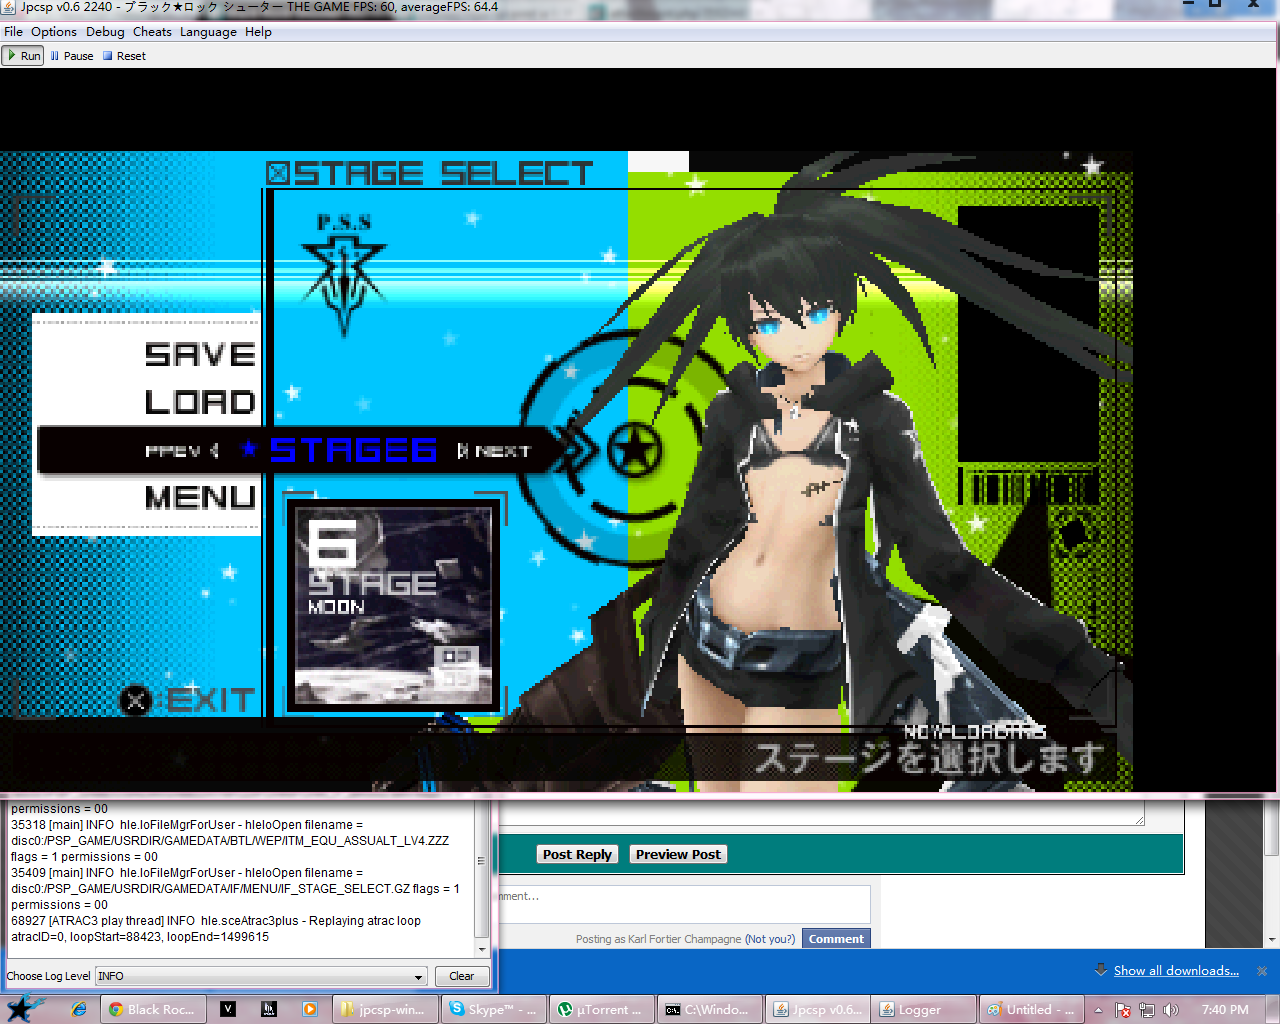Click the Preview Post button
1280x1024 pixels.
tap(678, 854)
